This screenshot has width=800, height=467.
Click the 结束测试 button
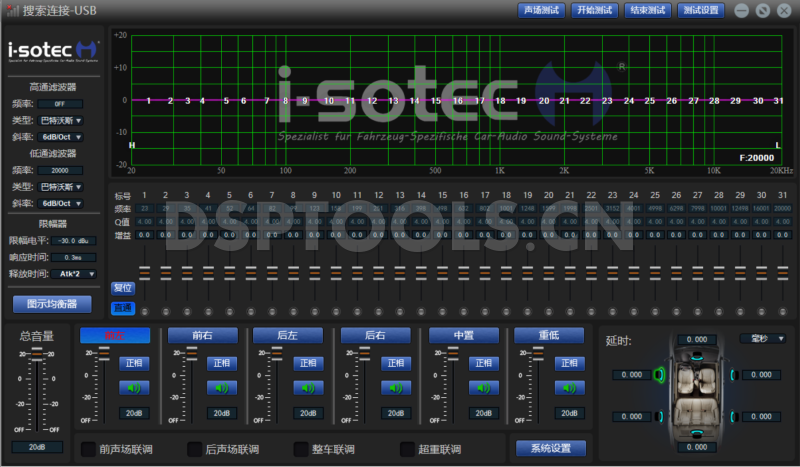pos(647,10)
